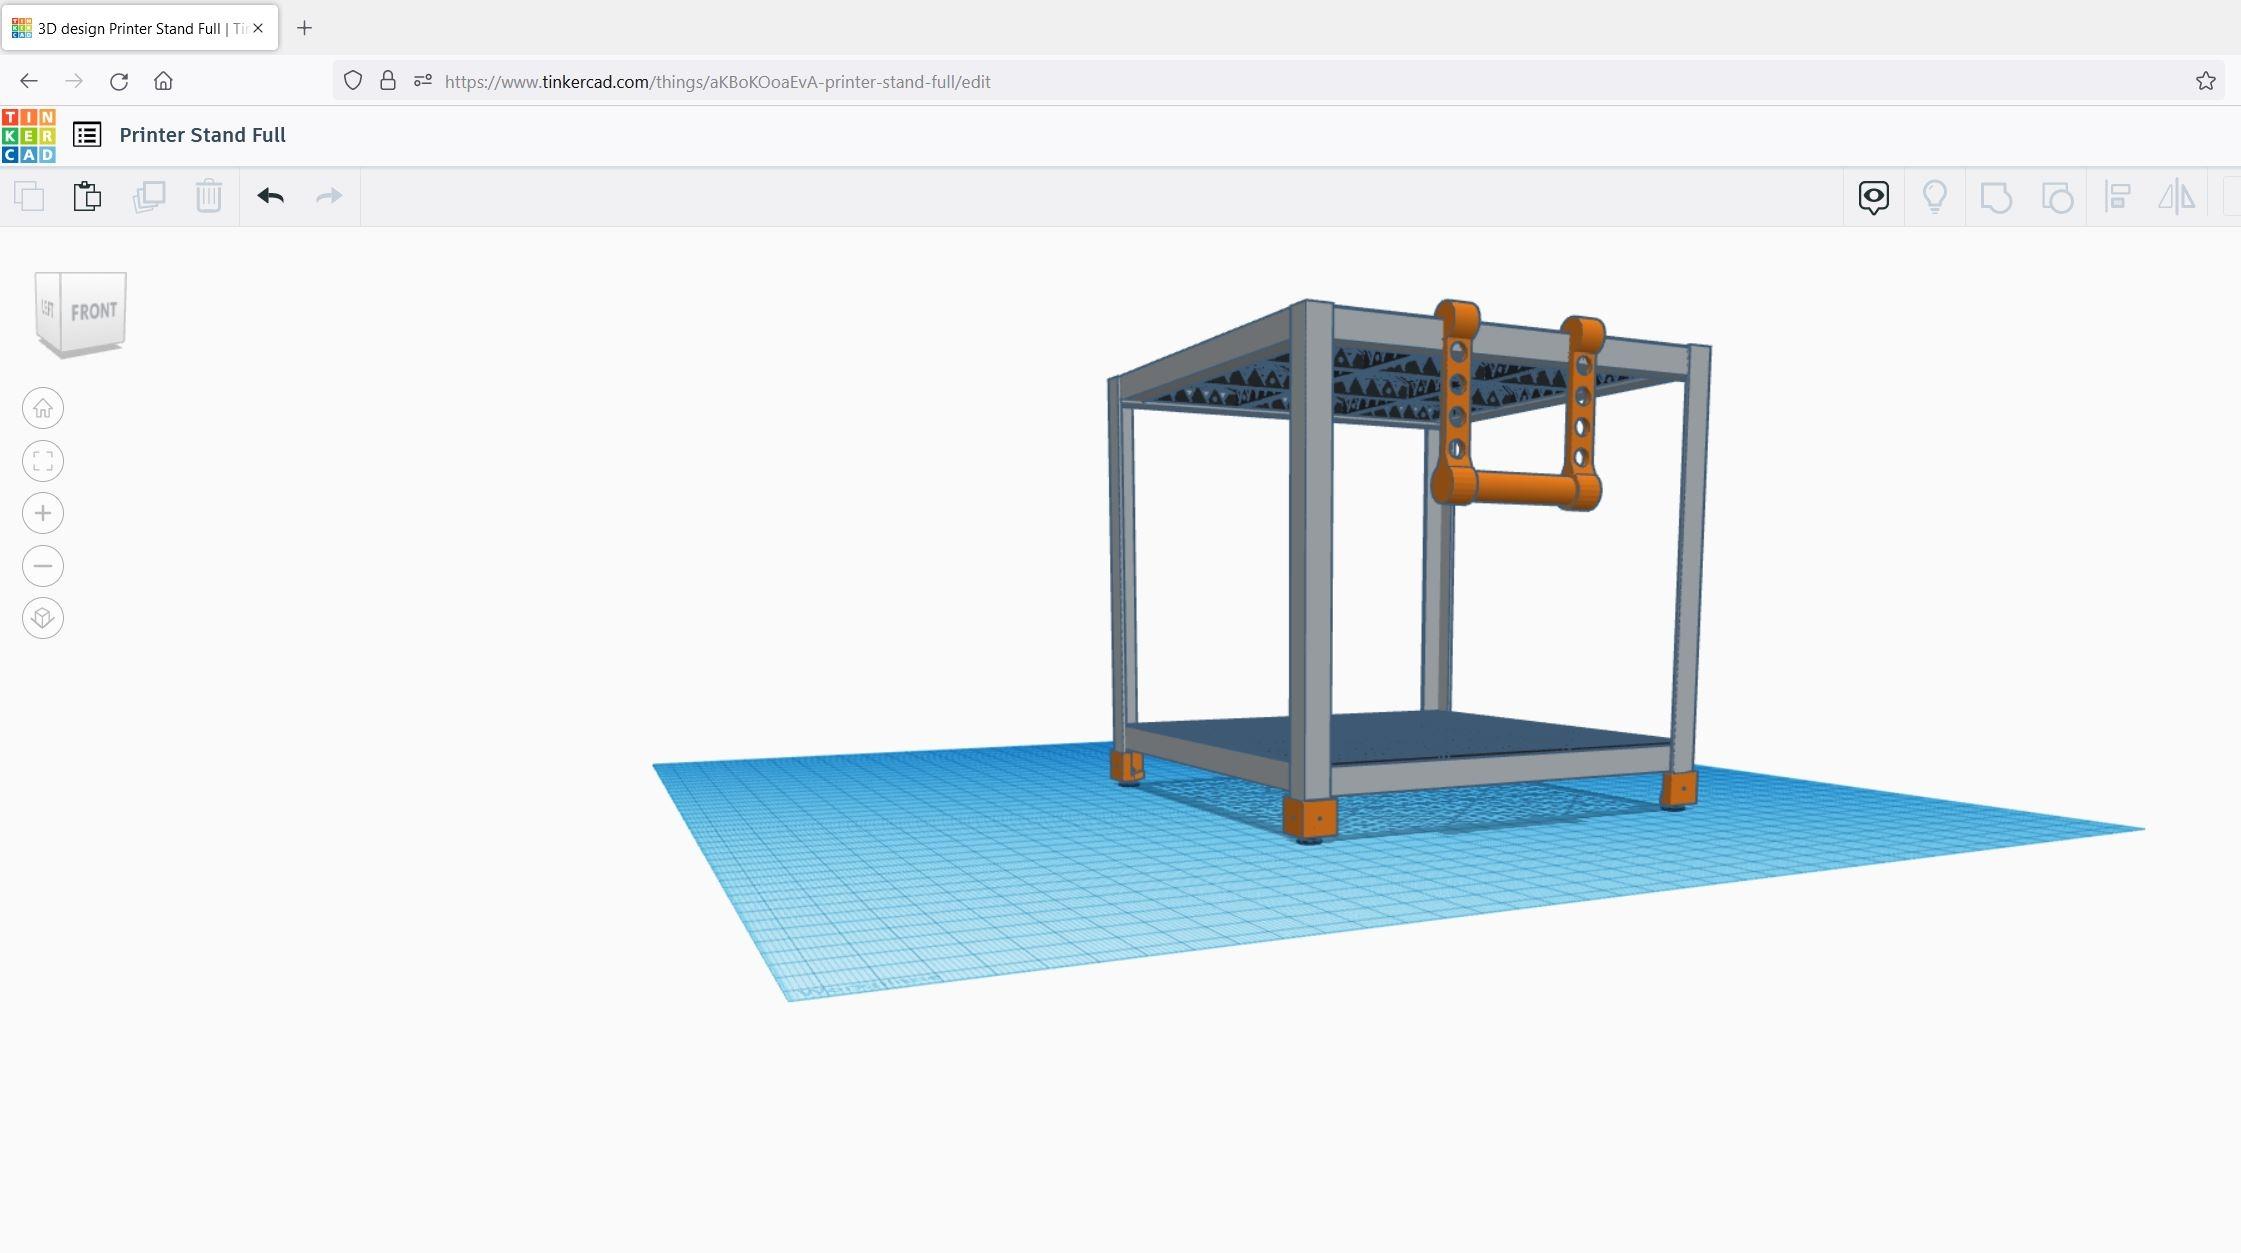Image resolution: width=2241 pixels, height=1253 pixels.
Task: Click the Redo arrow
Action: pyautogui.click(x=329, y=196)
